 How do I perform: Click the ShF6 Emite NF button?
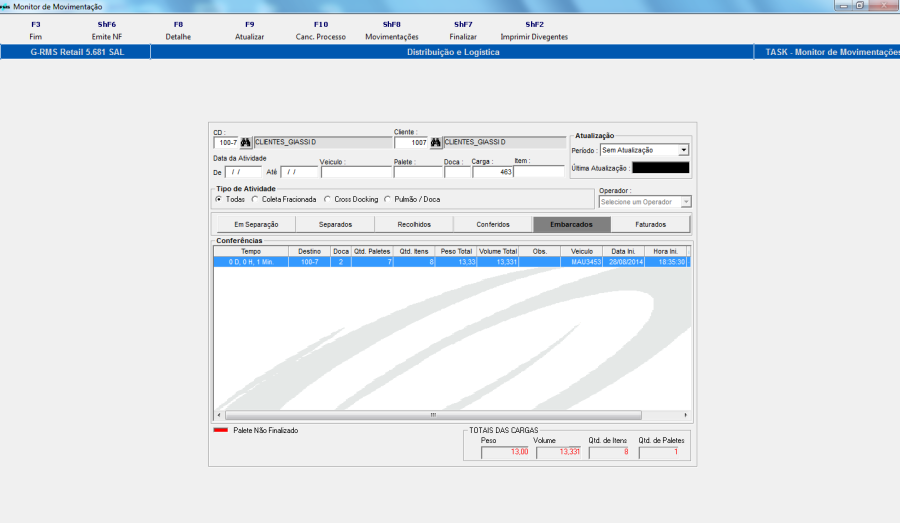(107, 30)
